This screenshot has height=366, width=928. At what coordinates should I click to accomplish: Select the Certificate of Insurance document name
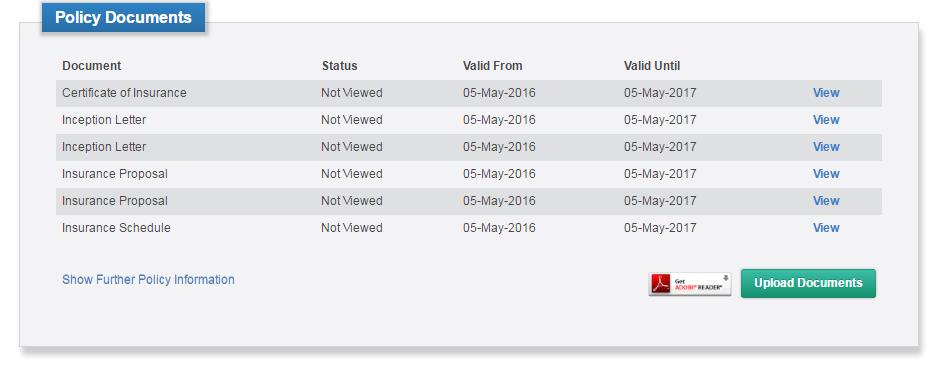pyautogui.click(x=124, y=93)
